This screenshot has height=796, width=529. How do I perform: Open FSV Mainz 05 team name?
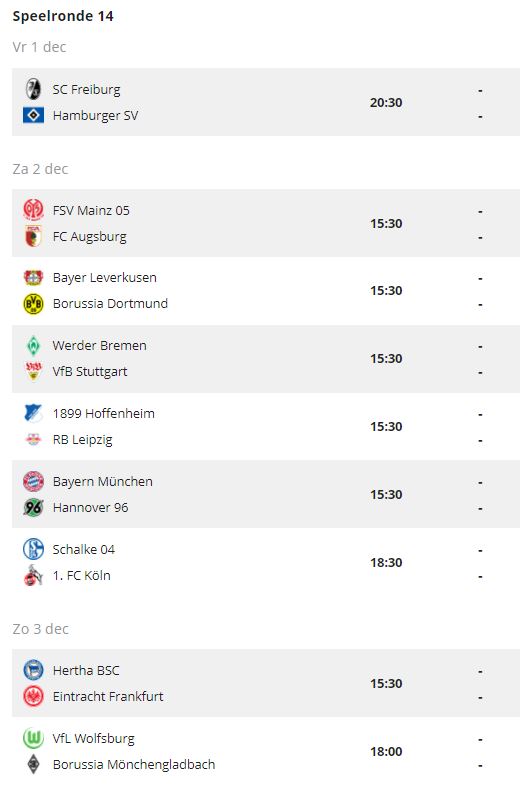tap(91, 210)
